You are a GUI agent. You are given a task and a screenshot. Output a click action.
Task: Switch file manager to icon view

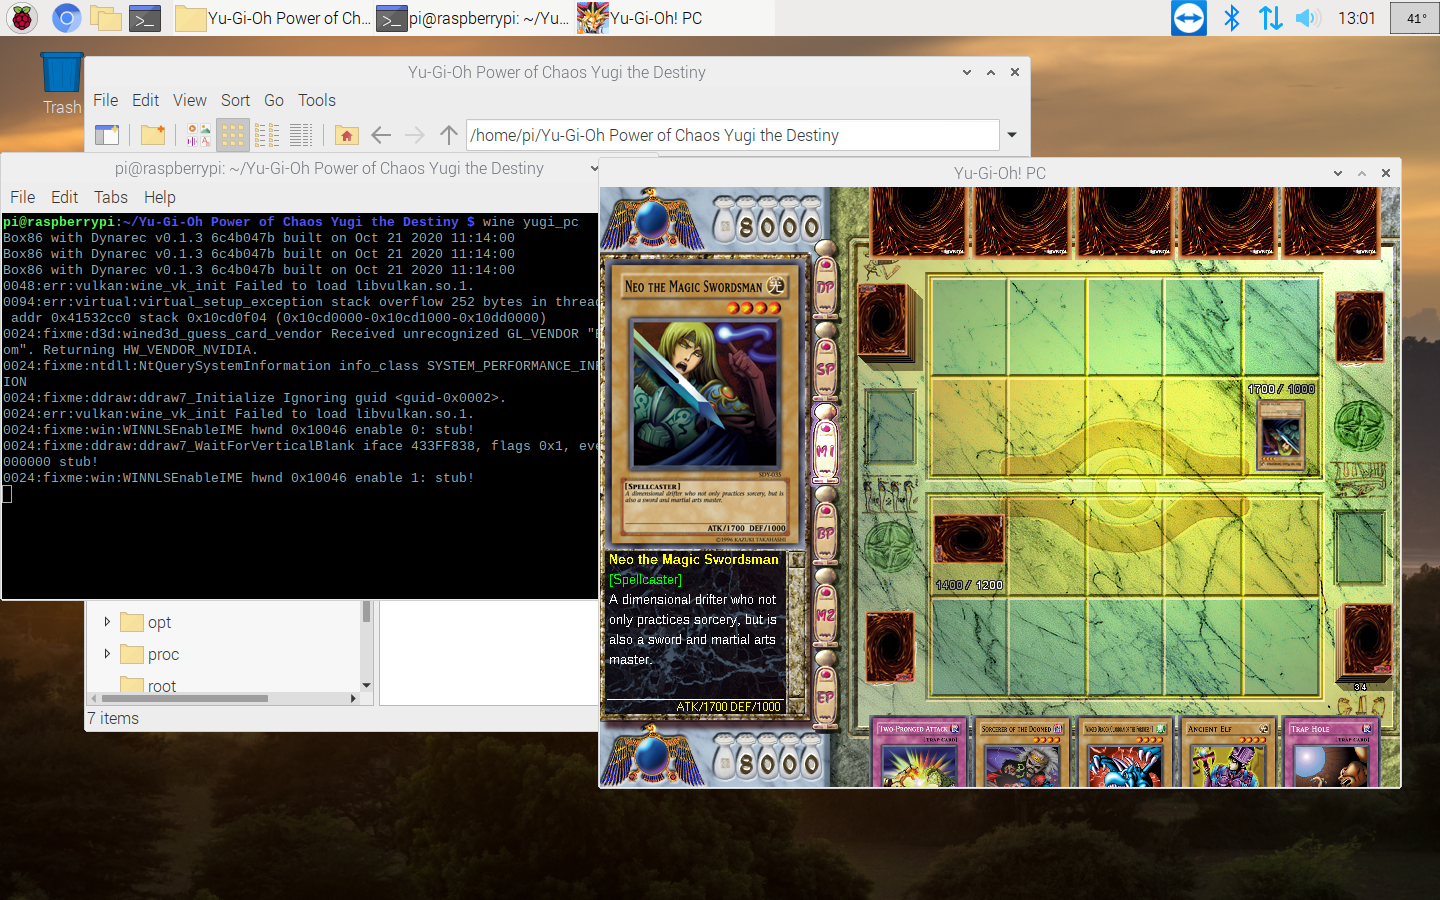coord(233,135)
